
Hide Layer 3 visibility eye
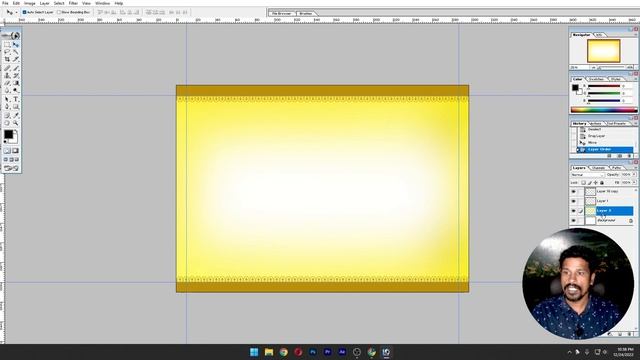pyautogui.click(x=573, y=211)
